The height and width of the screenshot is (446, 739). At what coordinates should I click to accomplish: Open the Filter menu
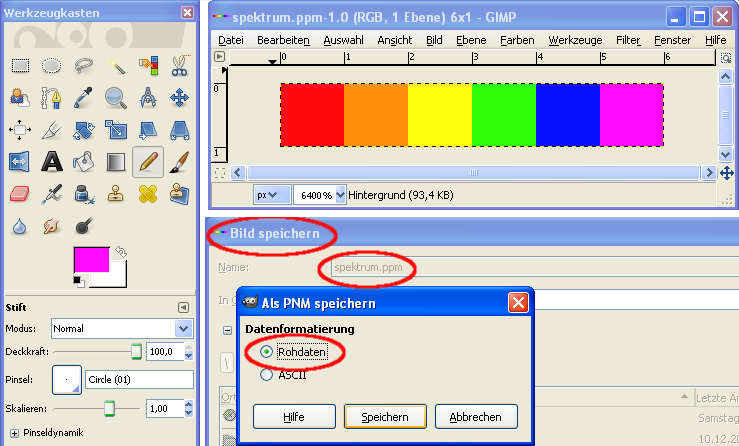628,40
